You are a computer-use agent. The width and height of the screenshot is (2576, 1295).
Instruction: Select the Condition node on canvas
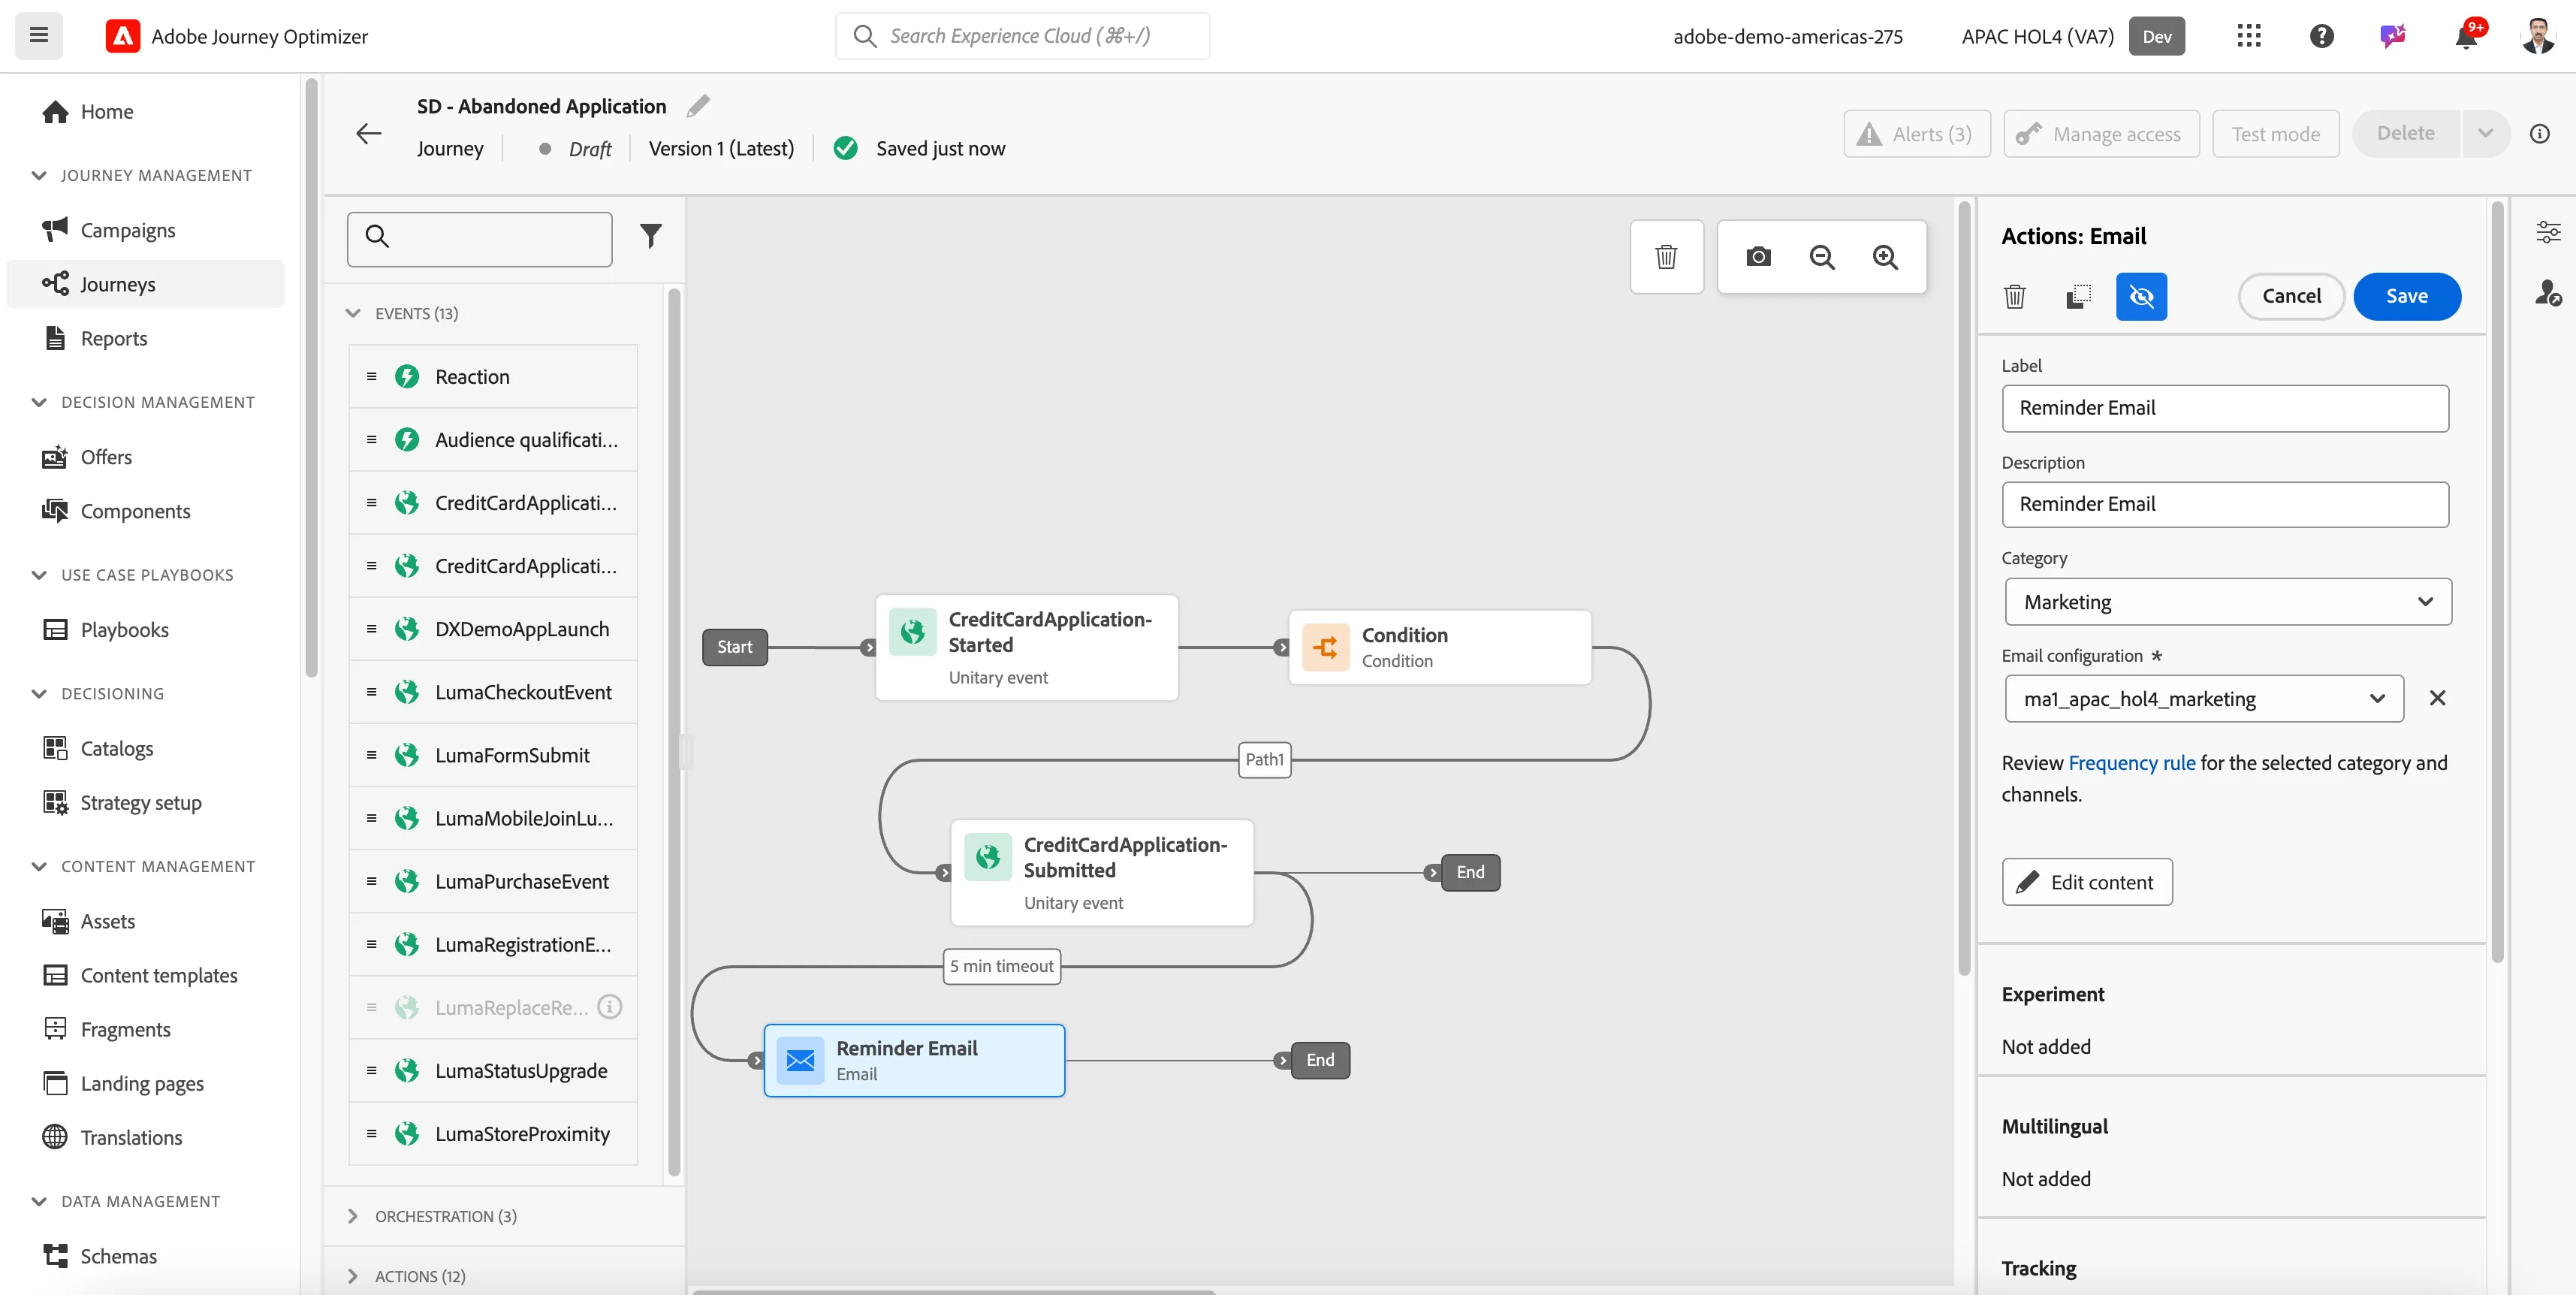click(1439, 647)
